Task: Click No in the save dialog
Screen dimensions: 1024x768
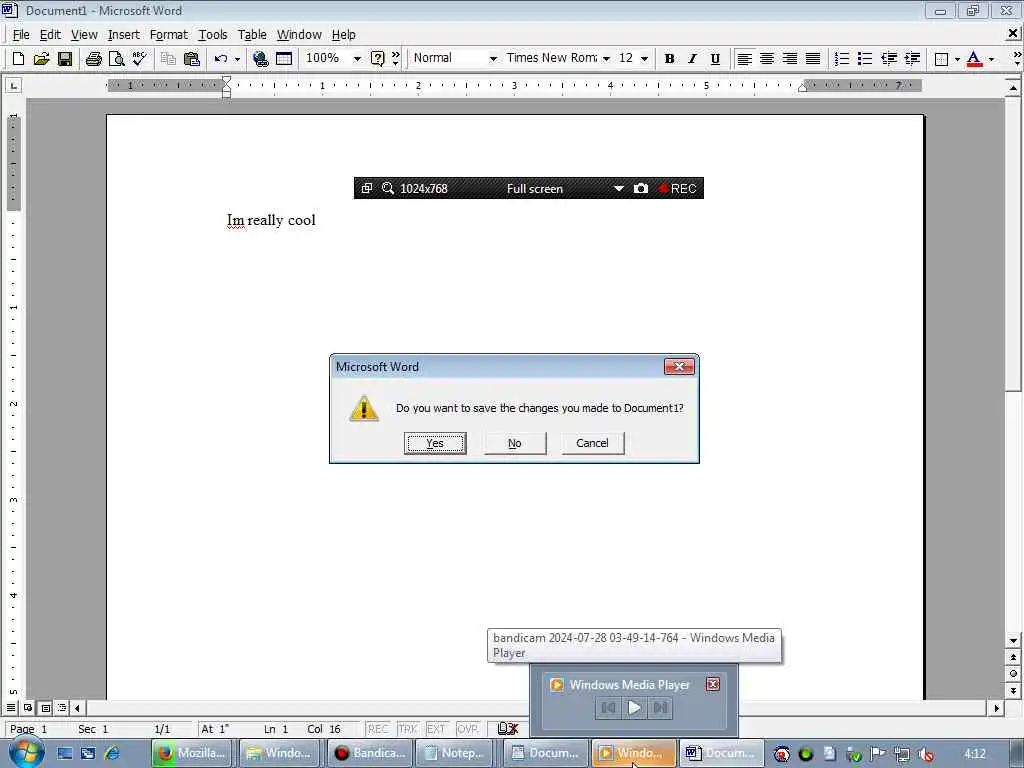Action: [515, 443]
